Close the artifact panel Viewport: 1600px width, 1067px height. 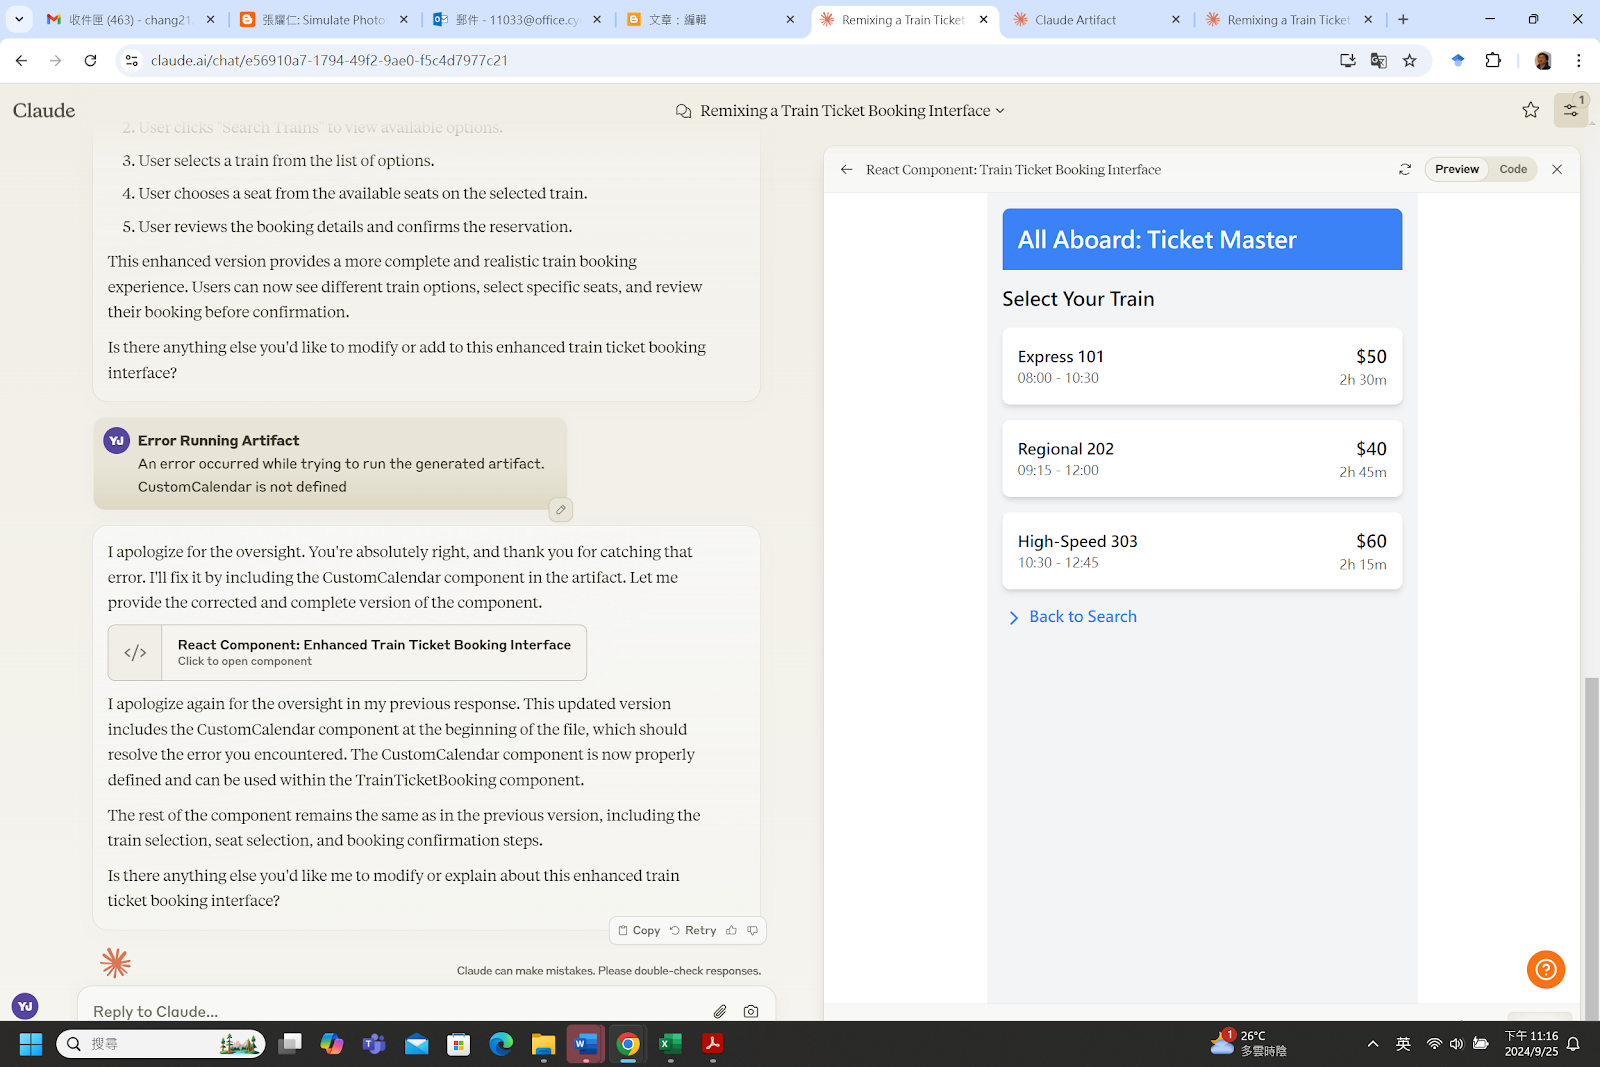[1557, 169]
